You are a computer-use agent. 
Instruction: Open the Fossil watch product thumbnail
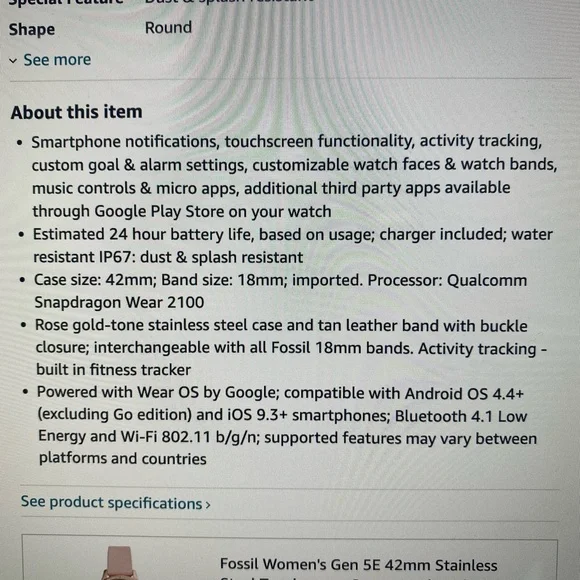point(119,563)
